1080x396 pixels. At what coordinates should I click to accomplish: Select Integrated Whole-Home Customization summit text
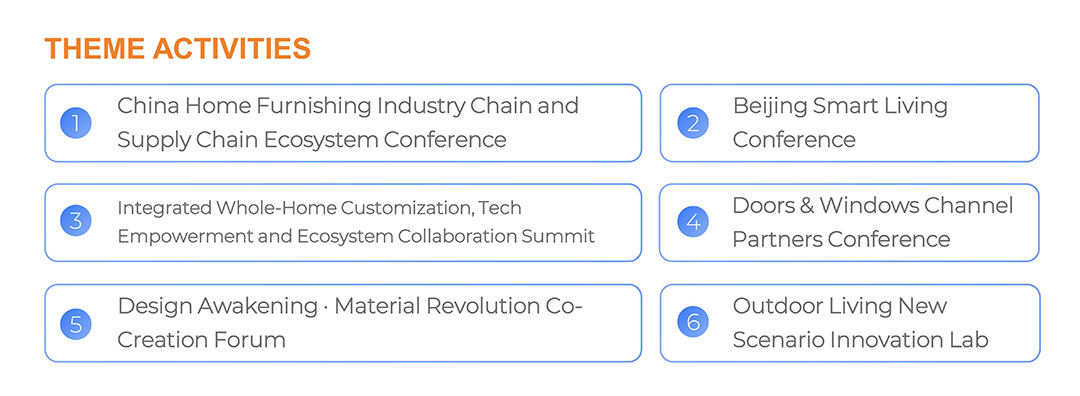[x=356, y=222]
